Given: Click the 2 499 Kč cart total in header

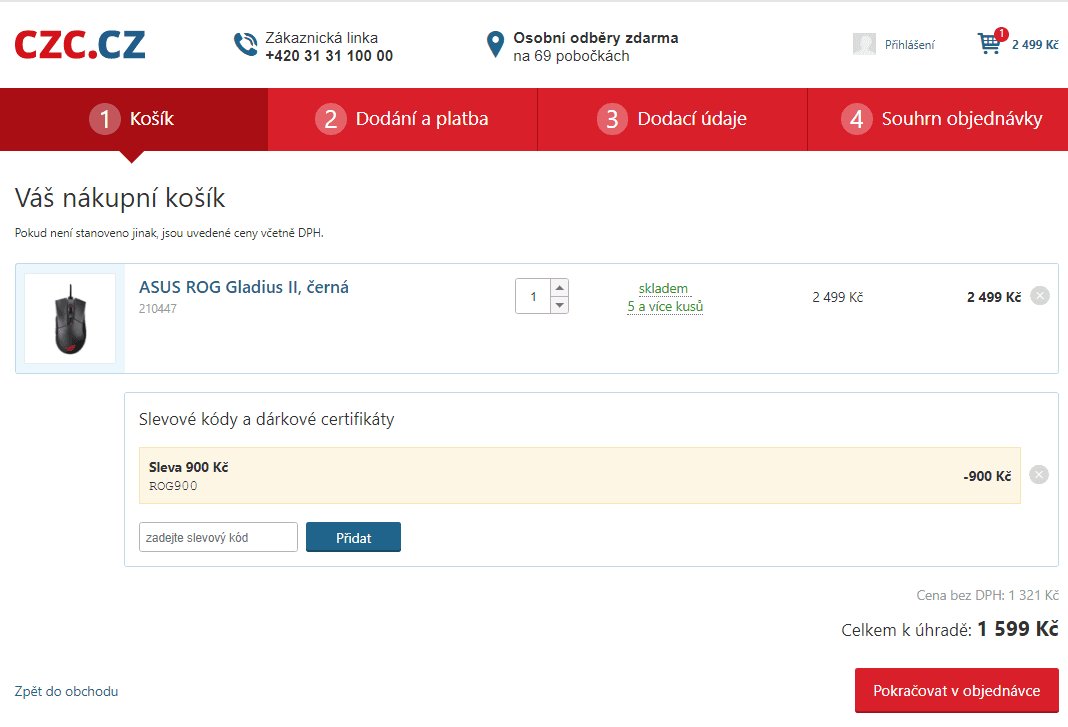Looking at the screenshot, I should point(1035,45).
